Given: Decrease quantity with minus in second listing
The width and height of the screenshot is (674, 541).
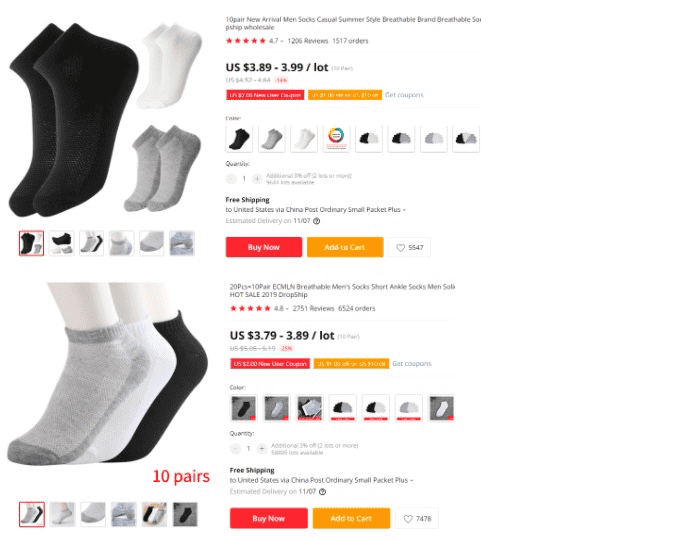Looking at the screenshot, I should click(x=235, y=449).
